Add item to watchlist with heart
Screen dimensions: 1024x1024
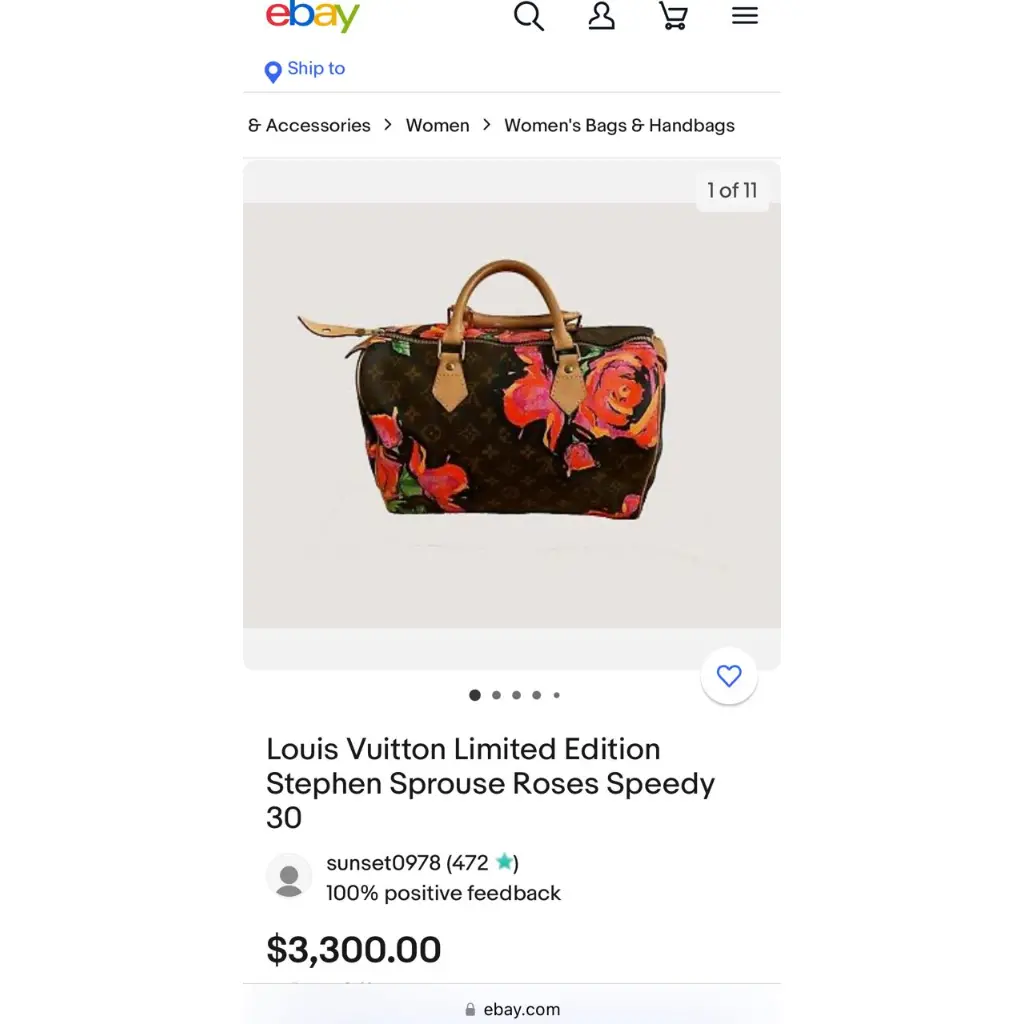pyautogui.click(x=729, y=675)
